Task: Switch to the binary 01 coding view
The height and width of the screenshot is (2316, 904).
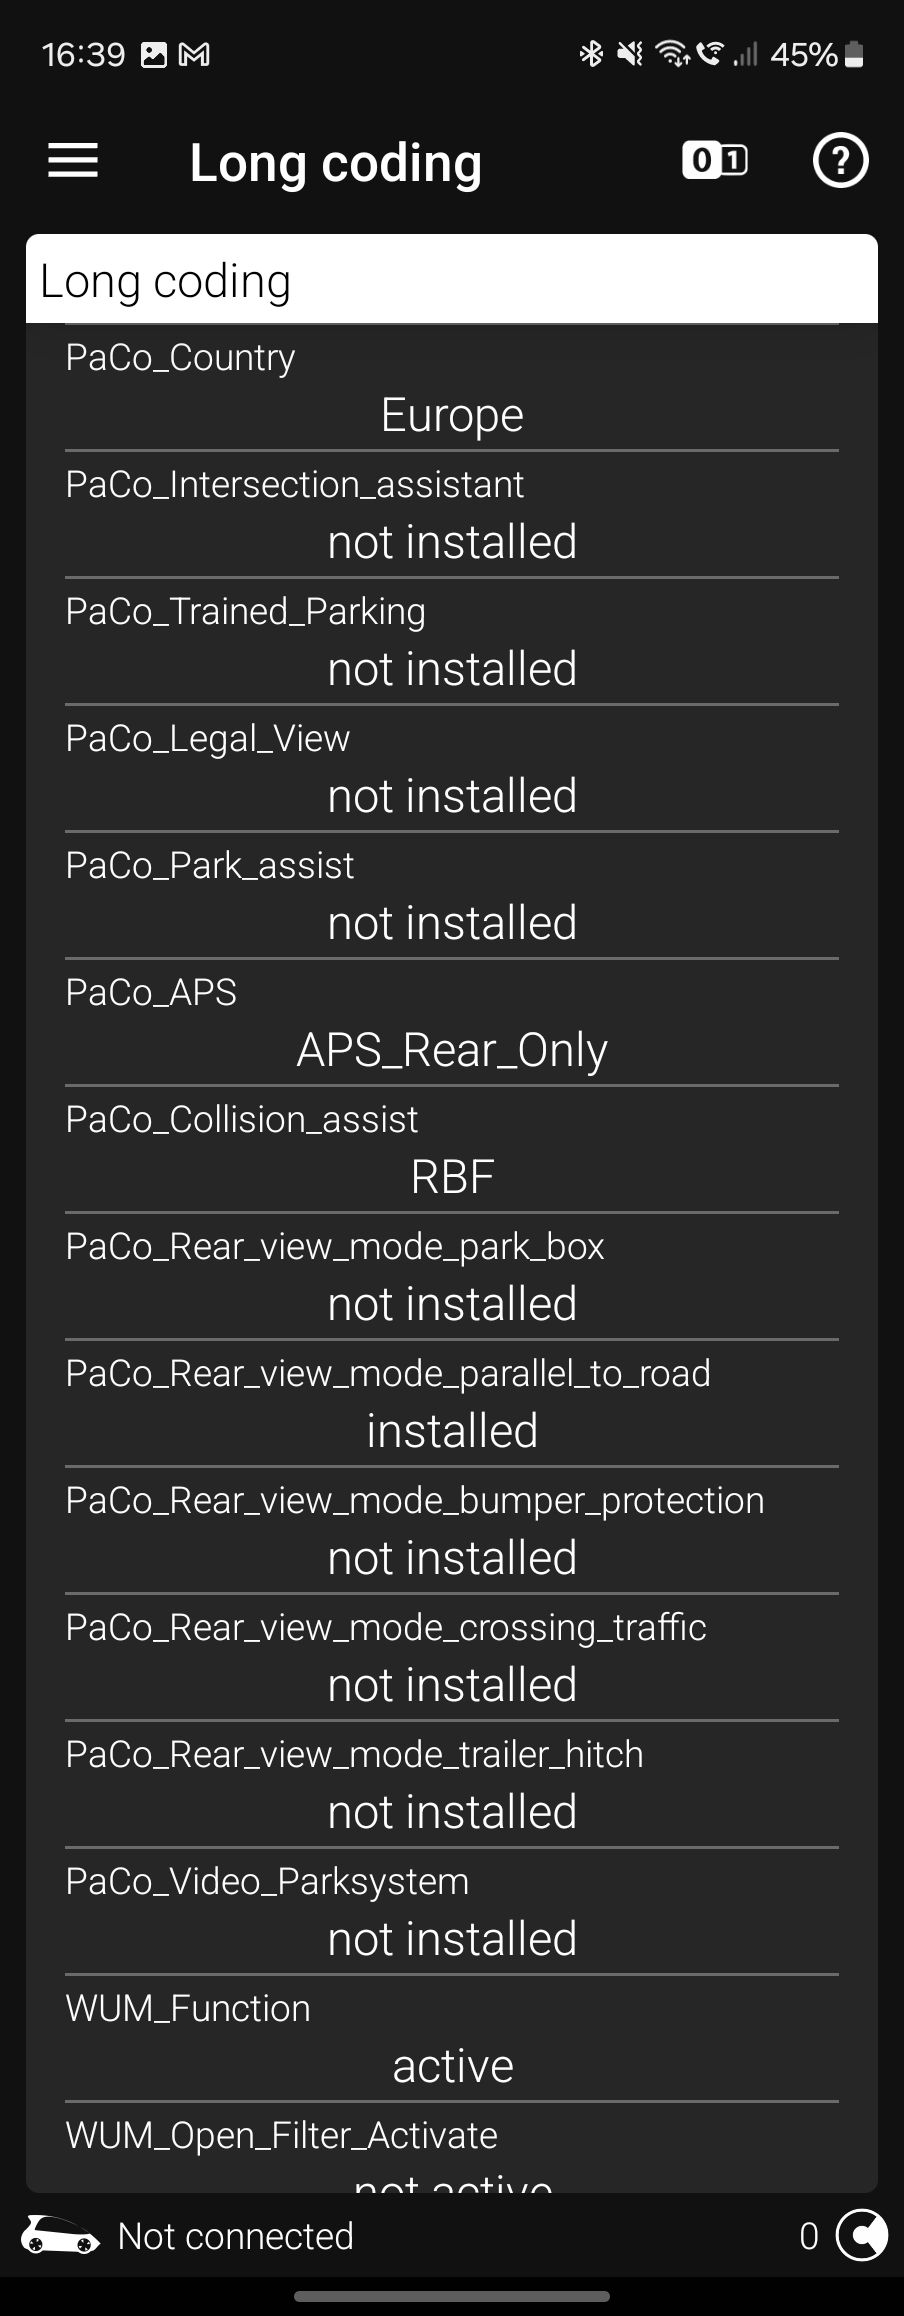Action: [x=715, y=160]
